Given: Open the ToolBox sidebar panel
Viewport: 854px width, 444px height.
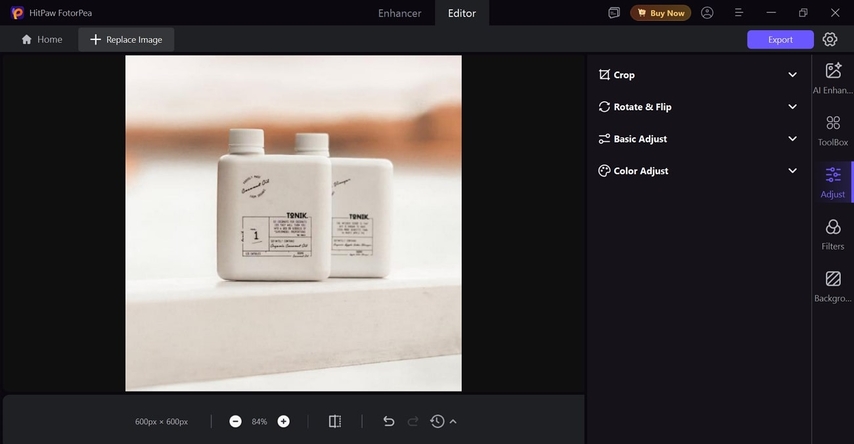Looking at the screenshot, I should click(x=832, y=130).
